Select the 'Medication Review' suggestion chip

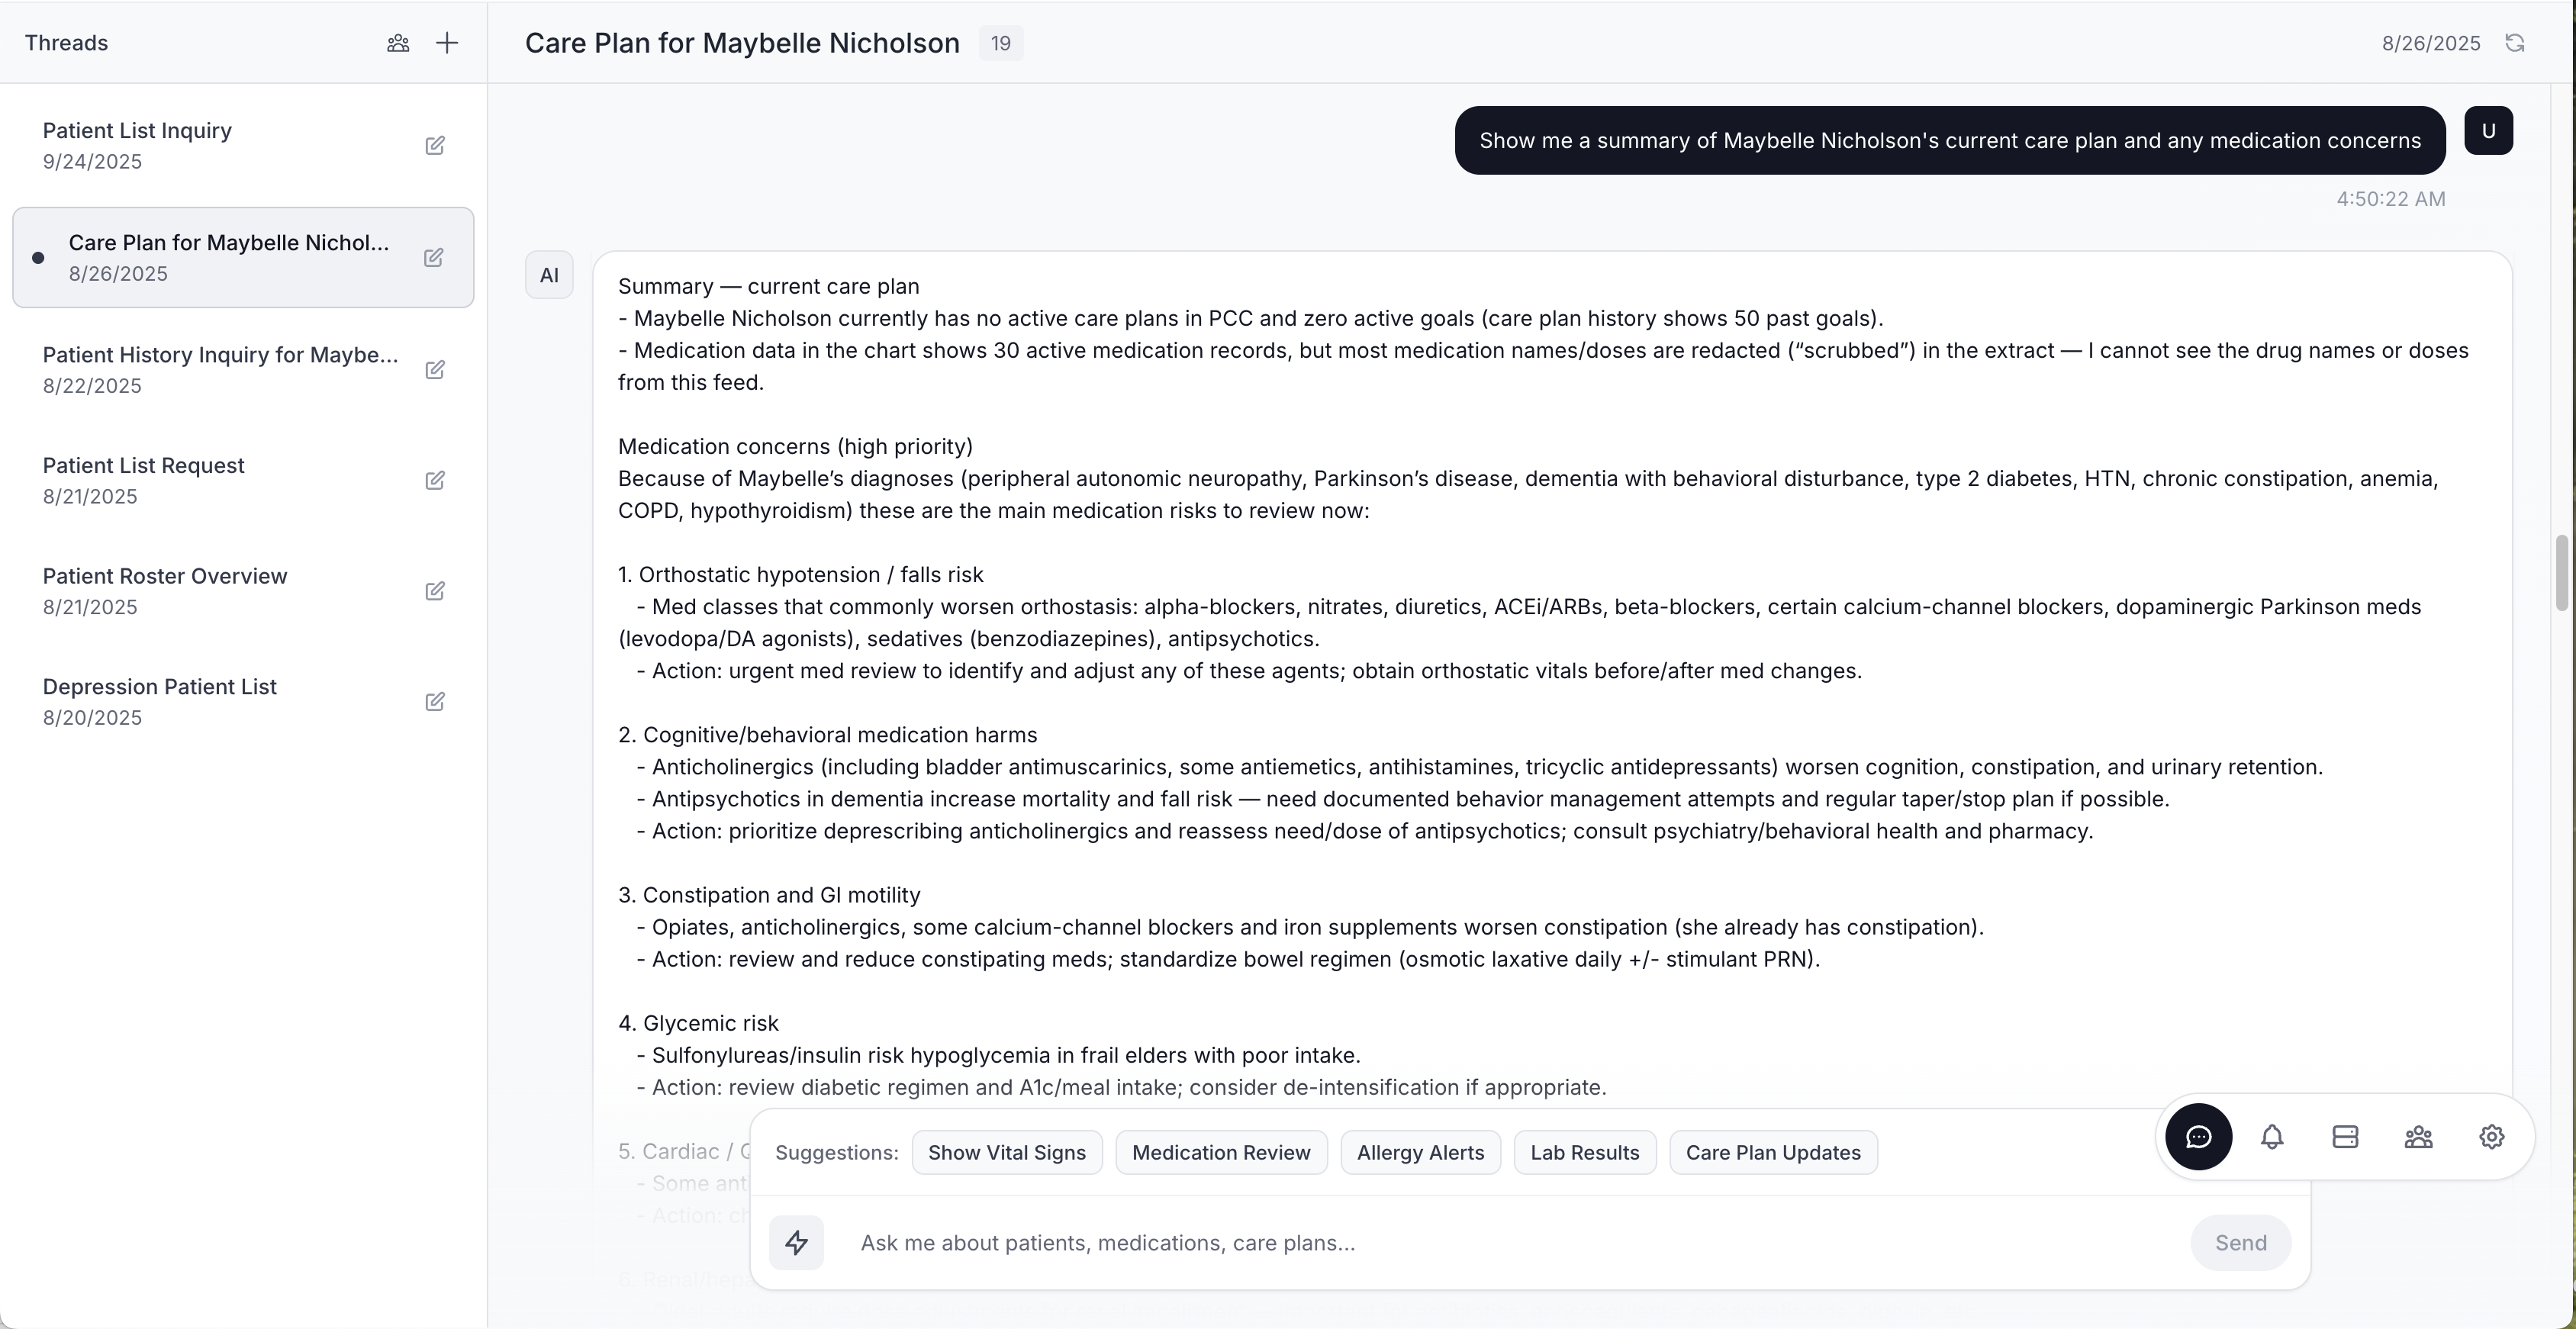click(x=1221, y=1152)
